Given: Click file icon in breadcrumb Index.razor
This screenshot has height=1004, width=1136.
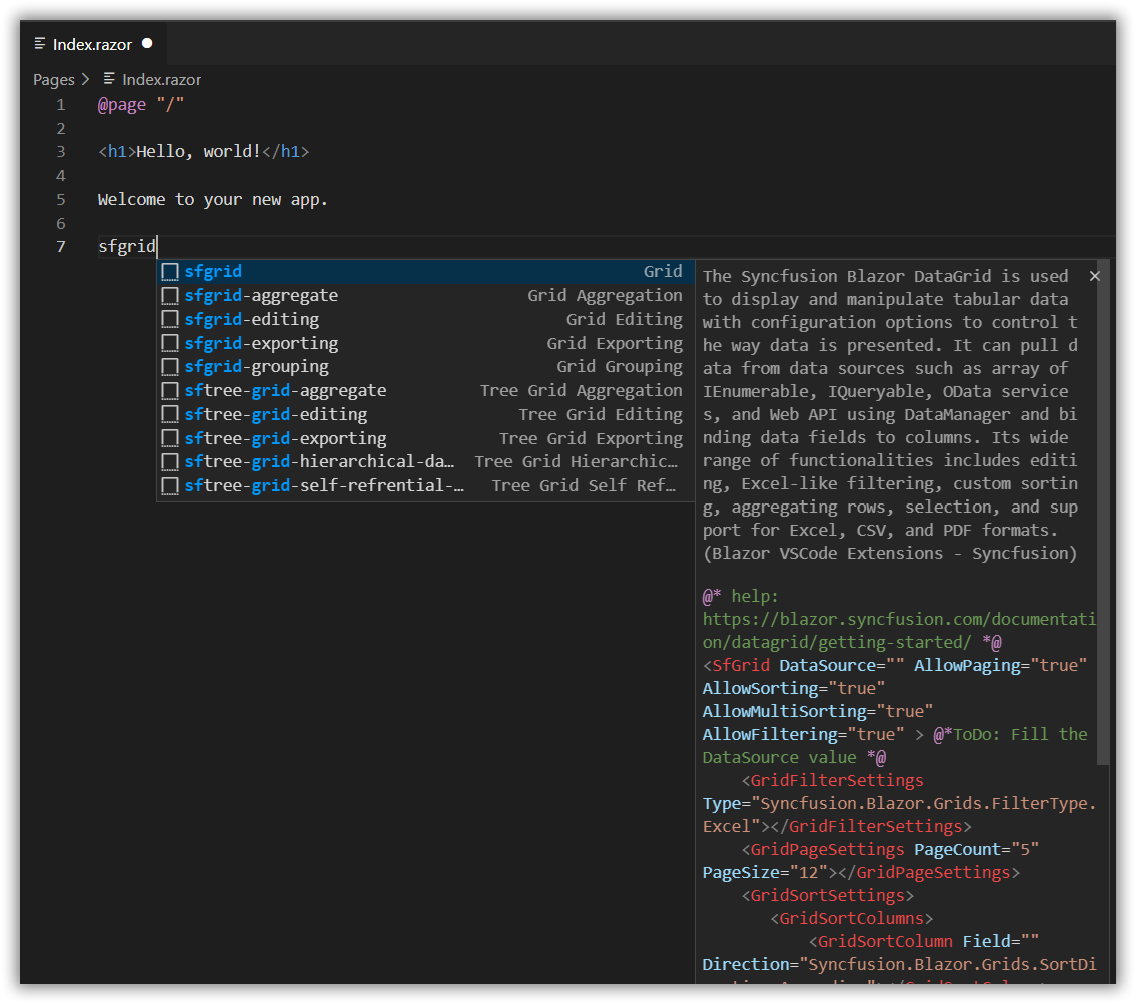Looking at the screenshot, I should (110, 79).
